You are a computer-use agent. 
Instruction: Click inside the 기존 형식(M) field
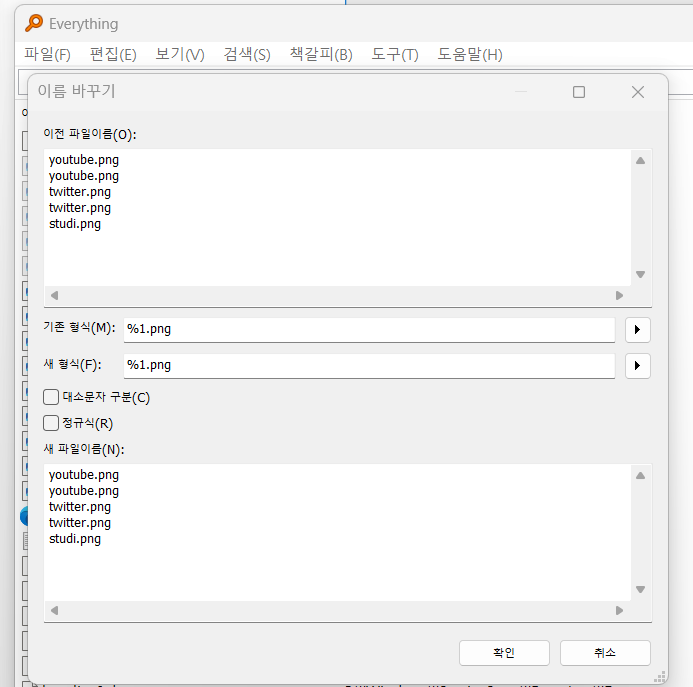pos(369,329)
